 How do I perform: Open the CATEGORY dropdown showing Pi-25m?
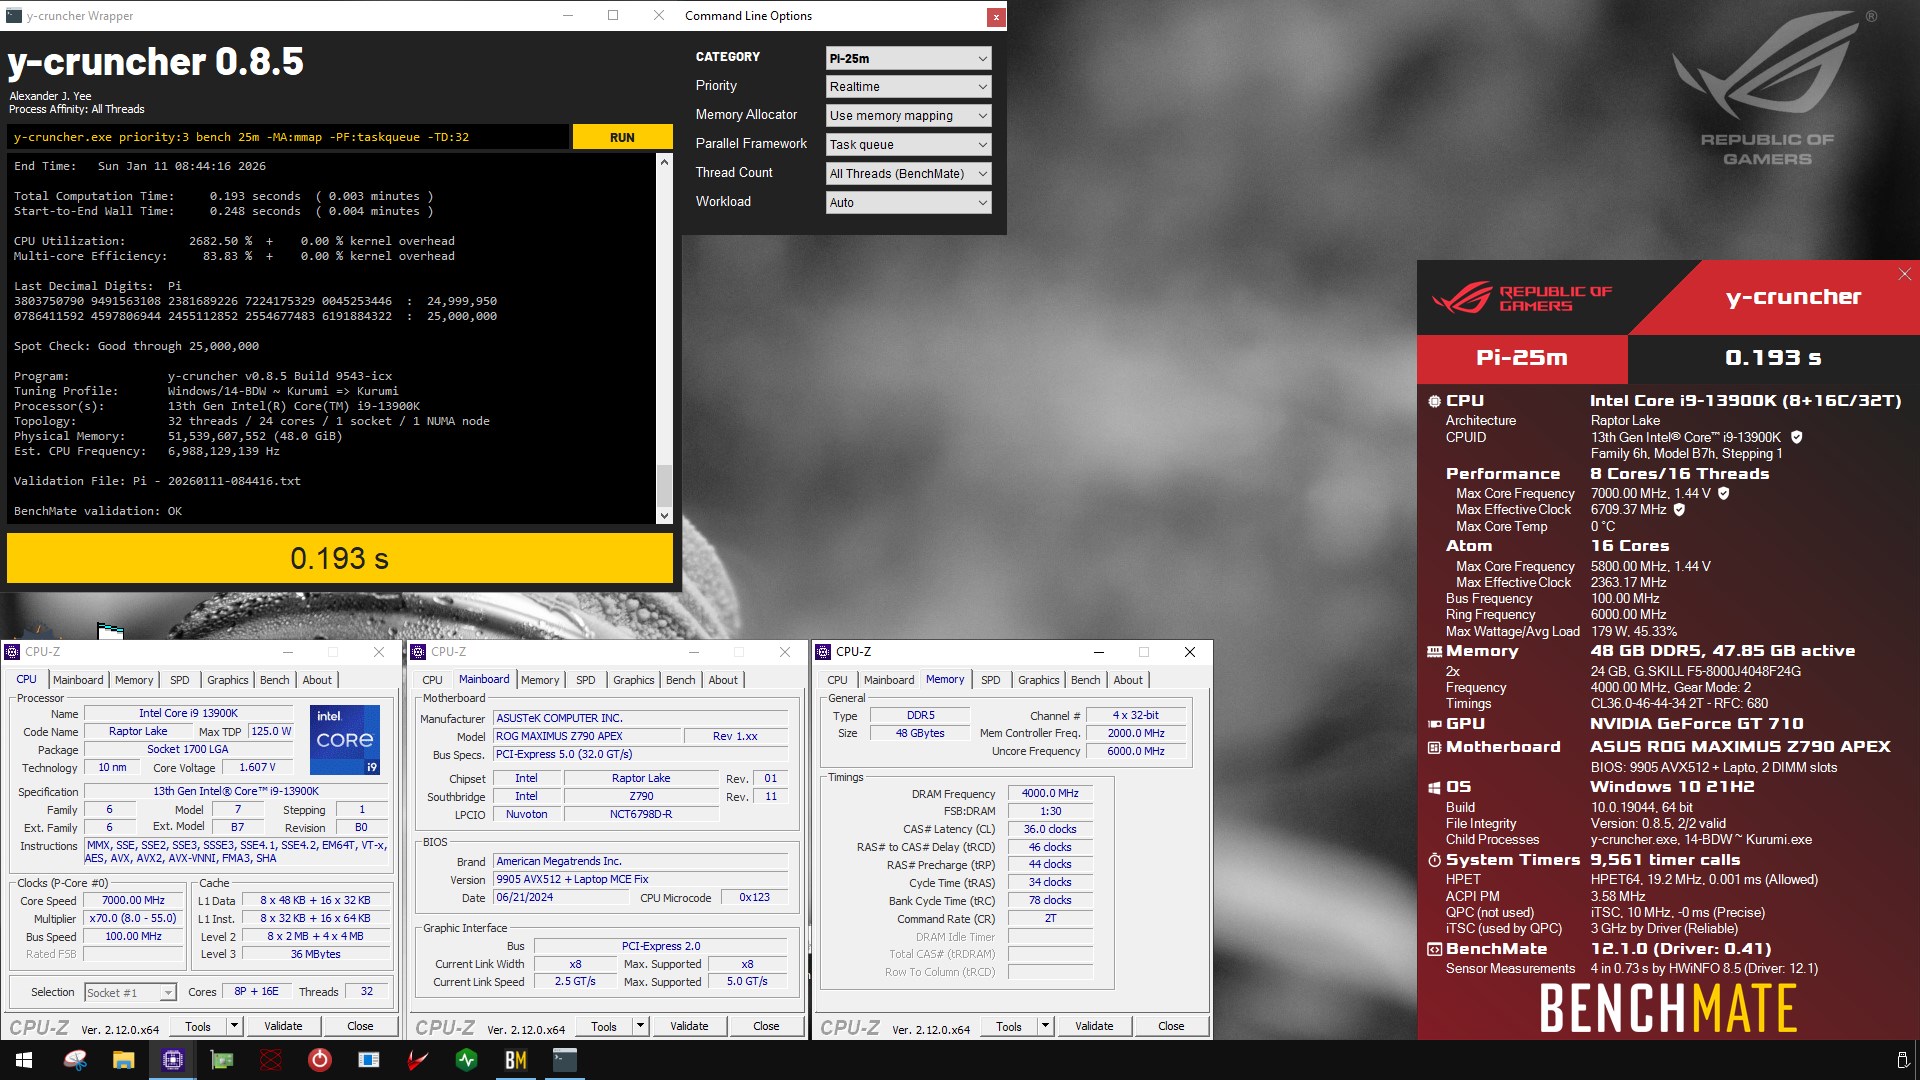pyautogui.click(x=908, y=58)
